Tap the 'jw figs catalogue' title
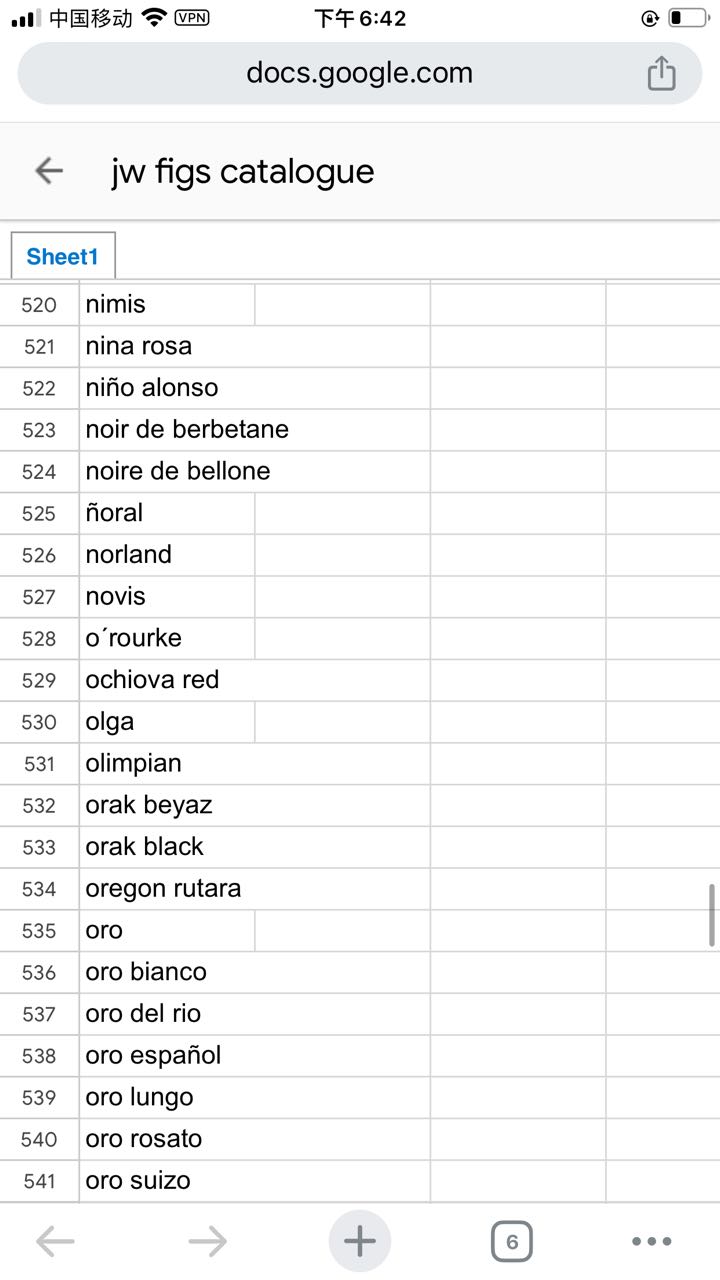 pyautogui.click(x=243, y=171)
